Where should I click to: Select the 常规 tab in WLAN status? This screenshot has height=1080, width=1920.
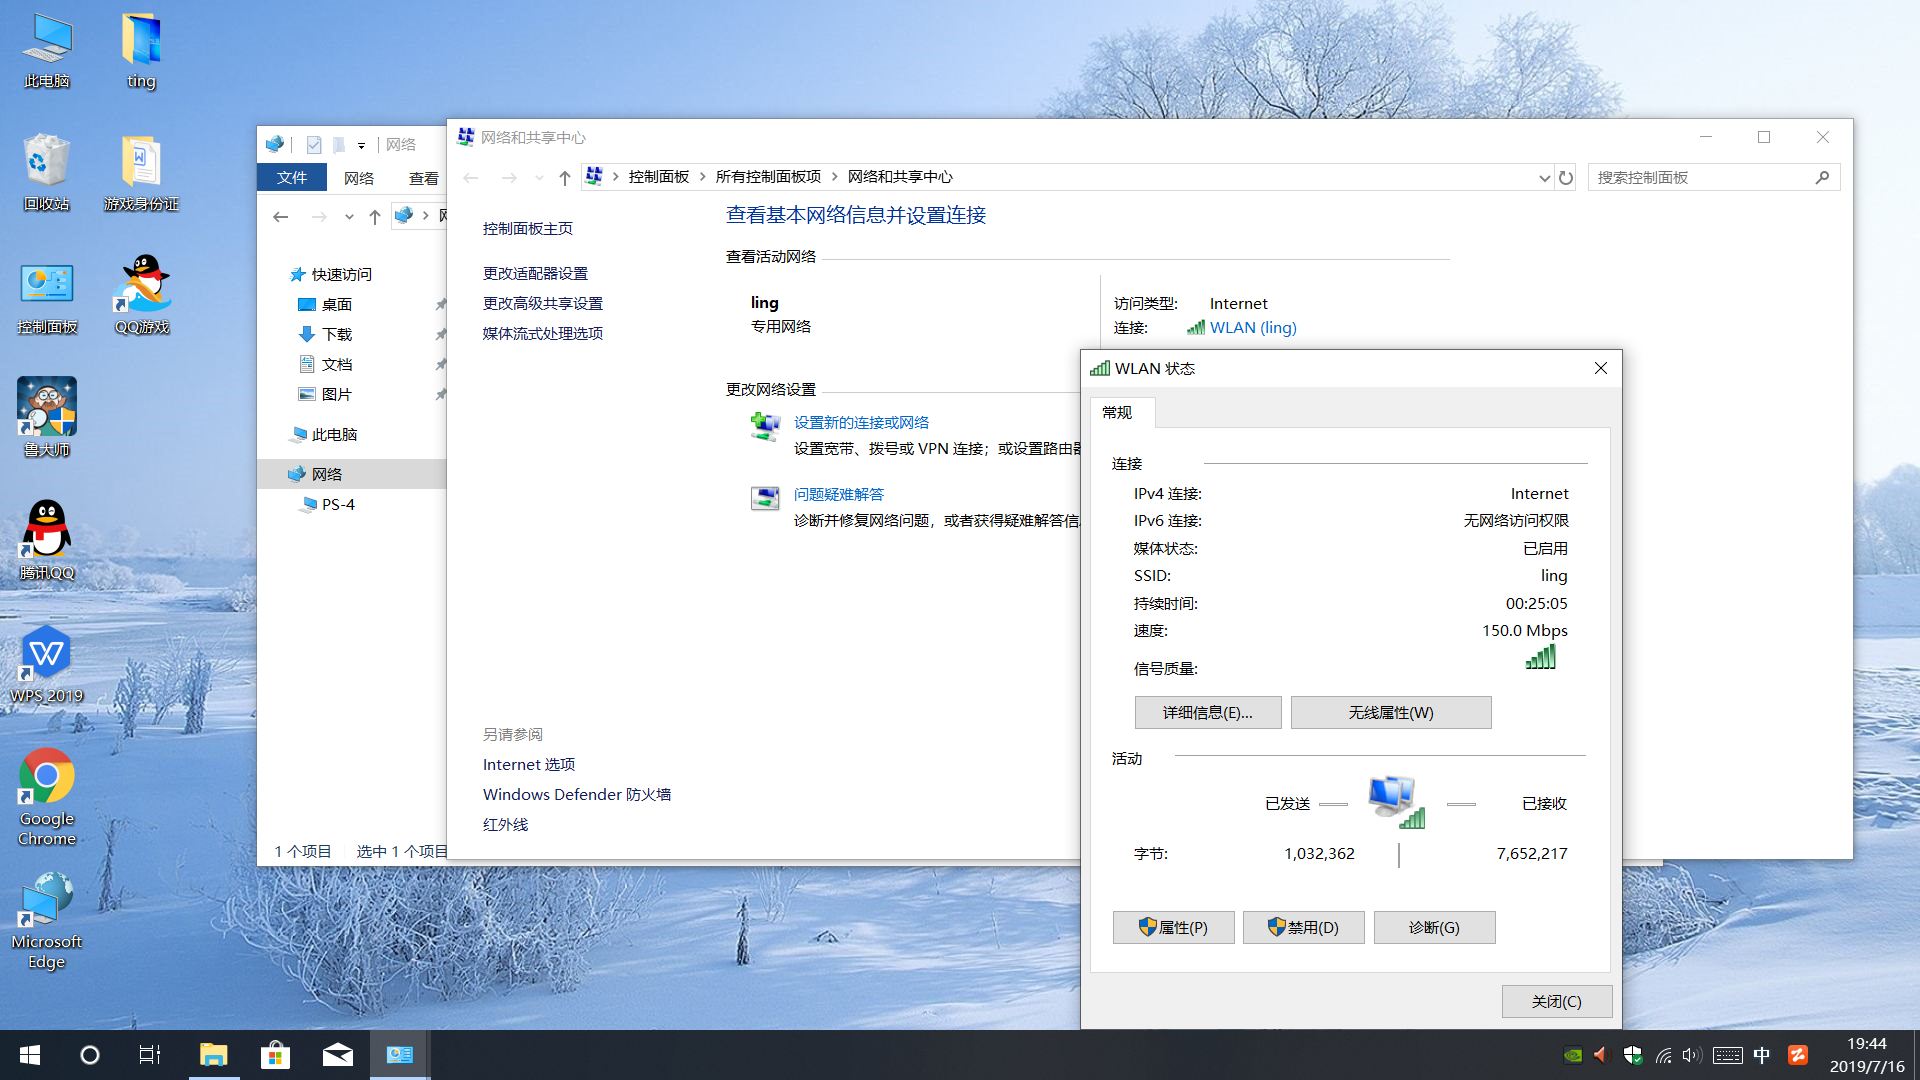tap(1118, 412)
